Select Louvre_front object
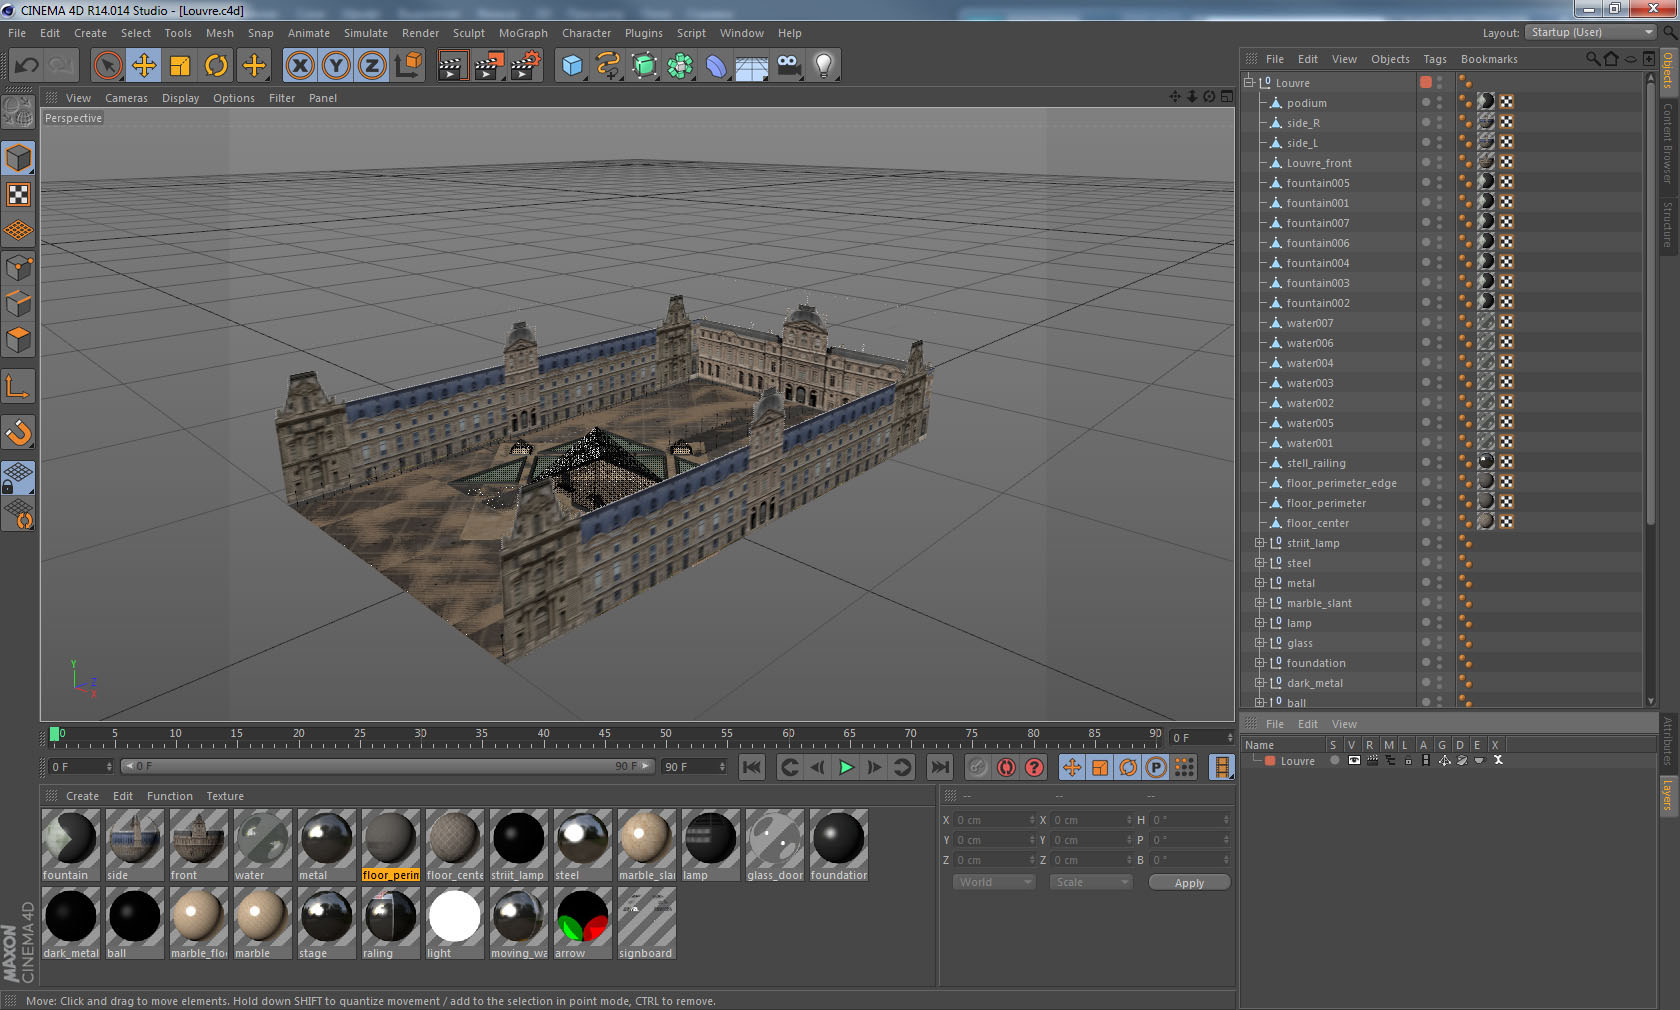 coord(1319,163)
